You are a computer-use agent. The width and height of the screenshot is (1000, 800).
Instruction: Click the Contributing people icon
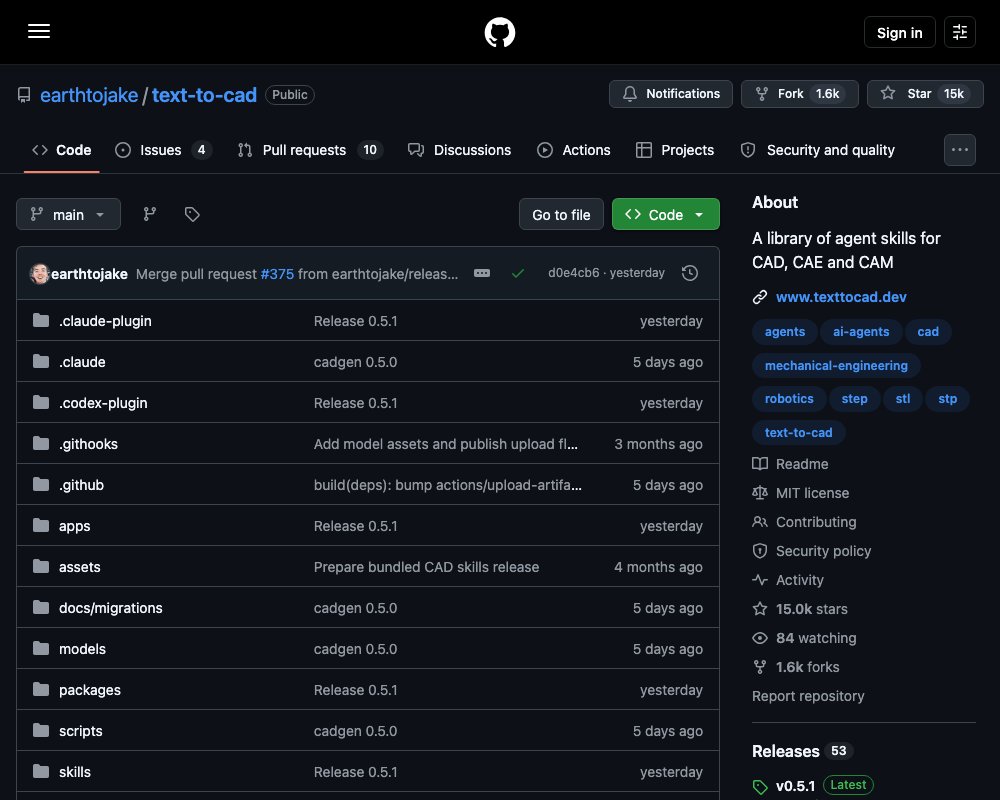[760, 522]
